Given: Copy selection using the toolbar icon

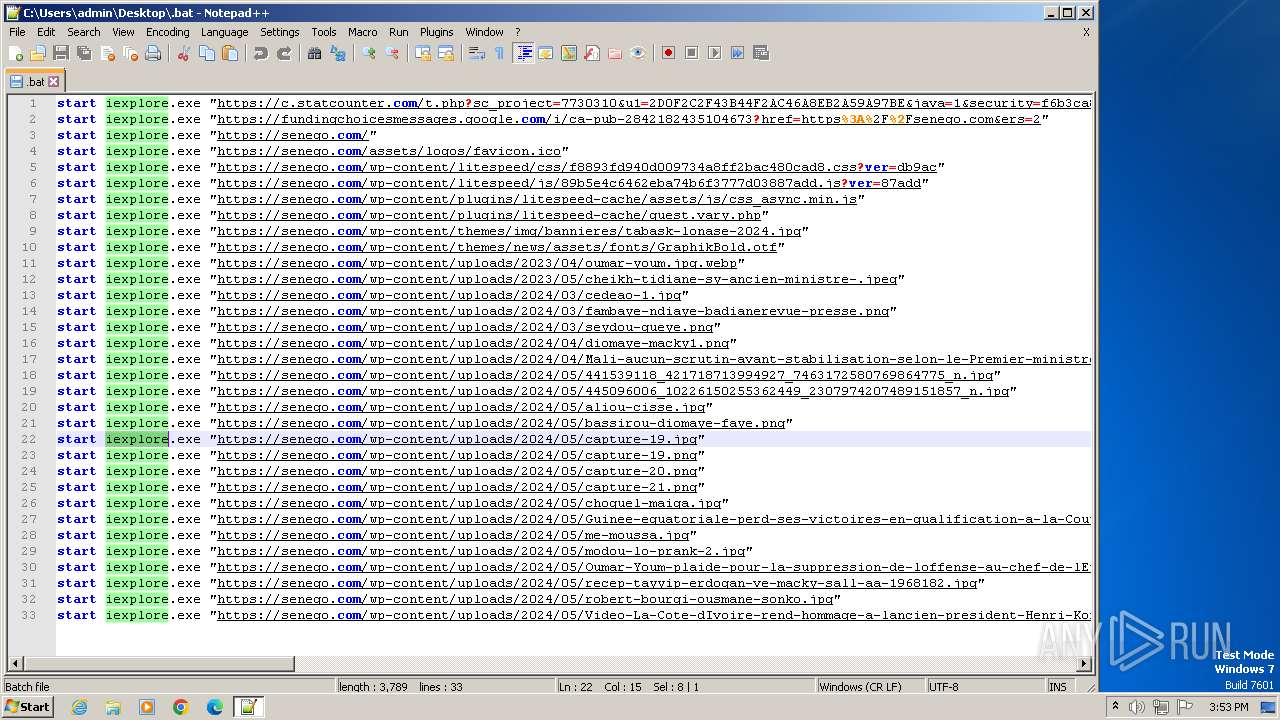Looking at the screenshot, I should (207, 53).
